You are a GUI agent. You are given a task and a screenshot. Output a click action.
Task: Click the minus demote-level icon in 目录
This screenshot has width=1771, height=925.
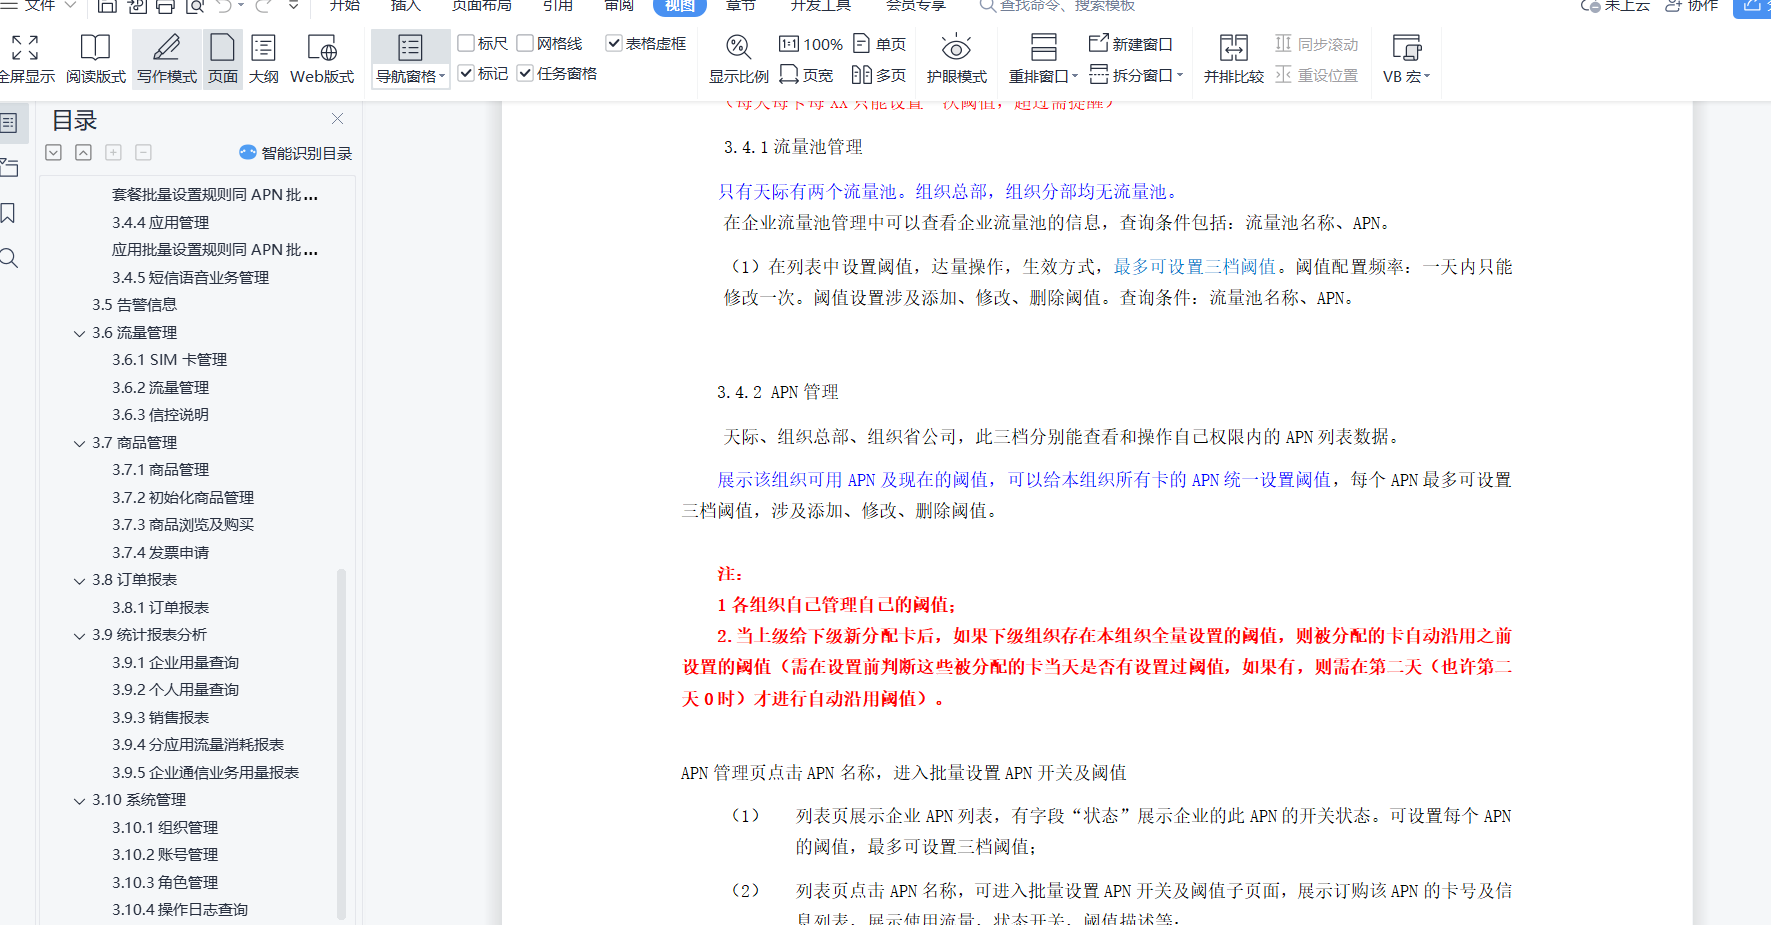(144, 152)
